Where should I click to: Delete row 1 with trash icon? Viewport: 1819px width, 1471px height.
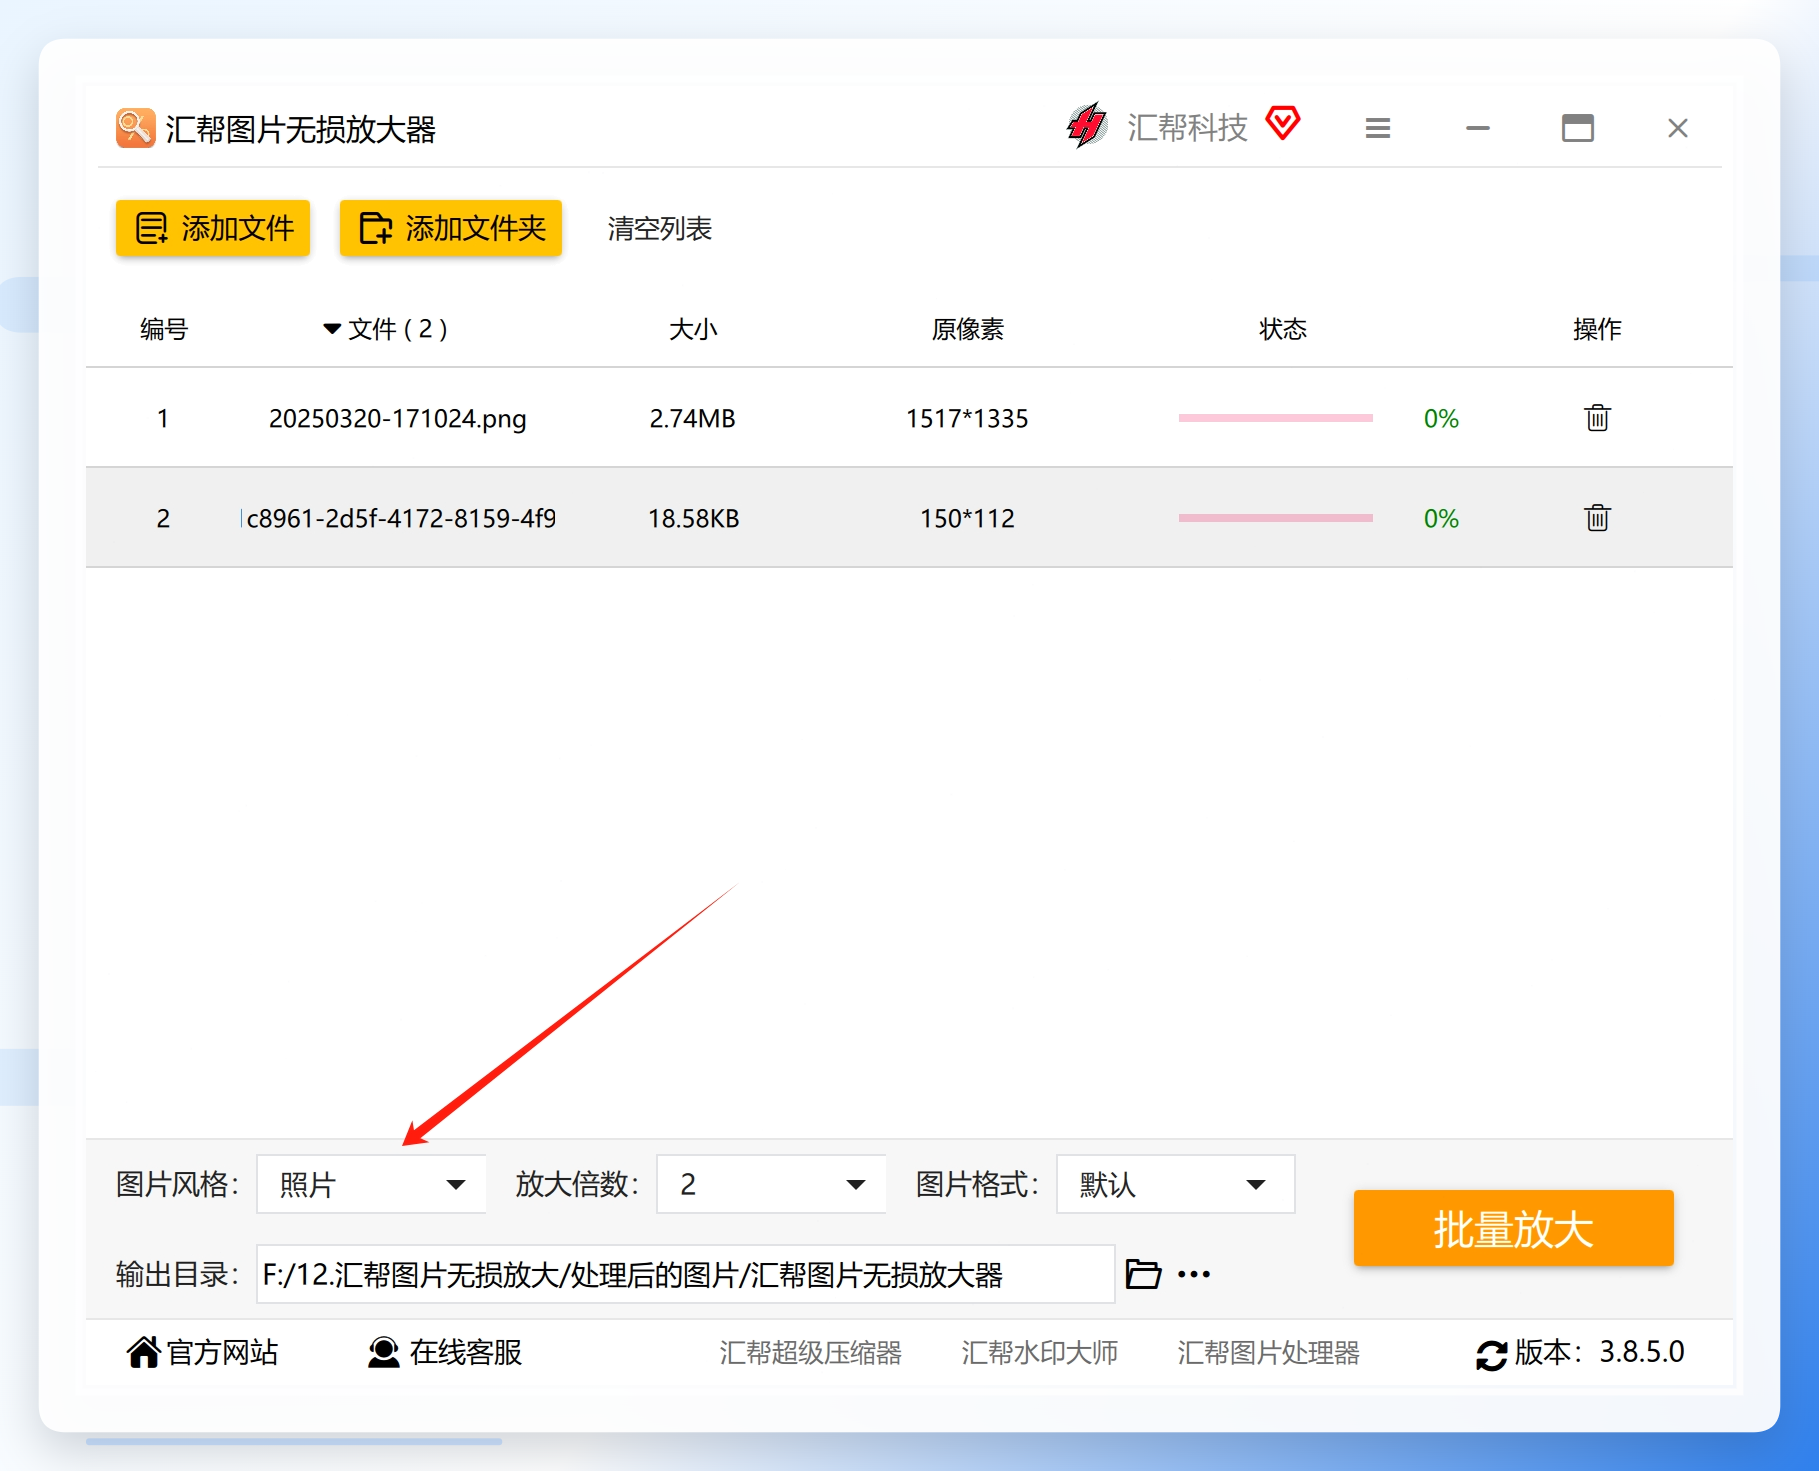tap(1597, 418)
